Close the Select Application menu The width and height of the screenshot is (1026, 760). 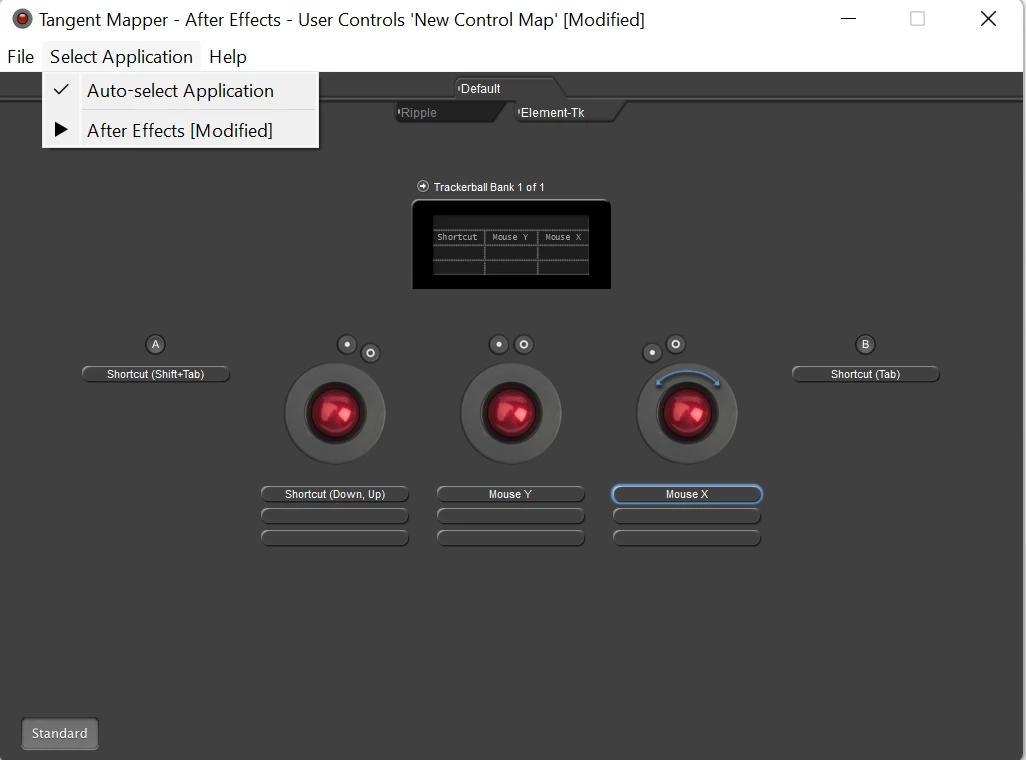[121, 57]
